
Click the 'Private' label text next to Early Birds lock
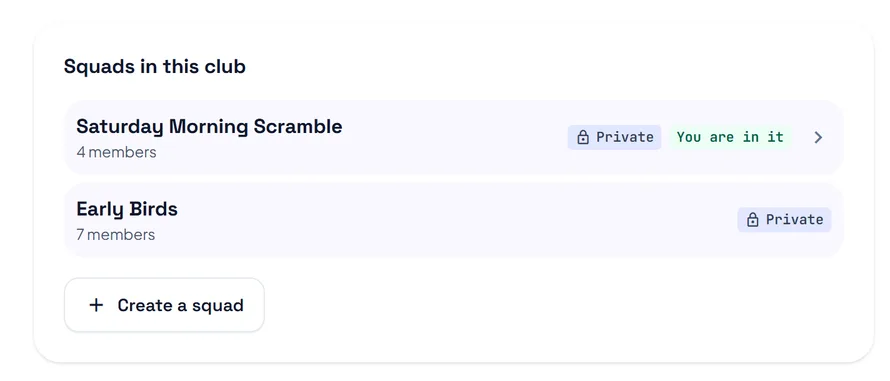click(795, 220)
